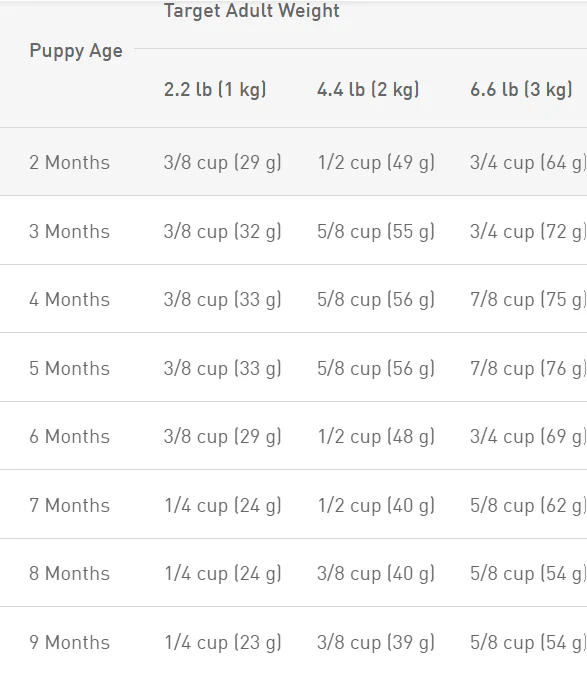Click the 1/2 cup (49 g) cell
The image size is (587, 673).
(376, 163)
